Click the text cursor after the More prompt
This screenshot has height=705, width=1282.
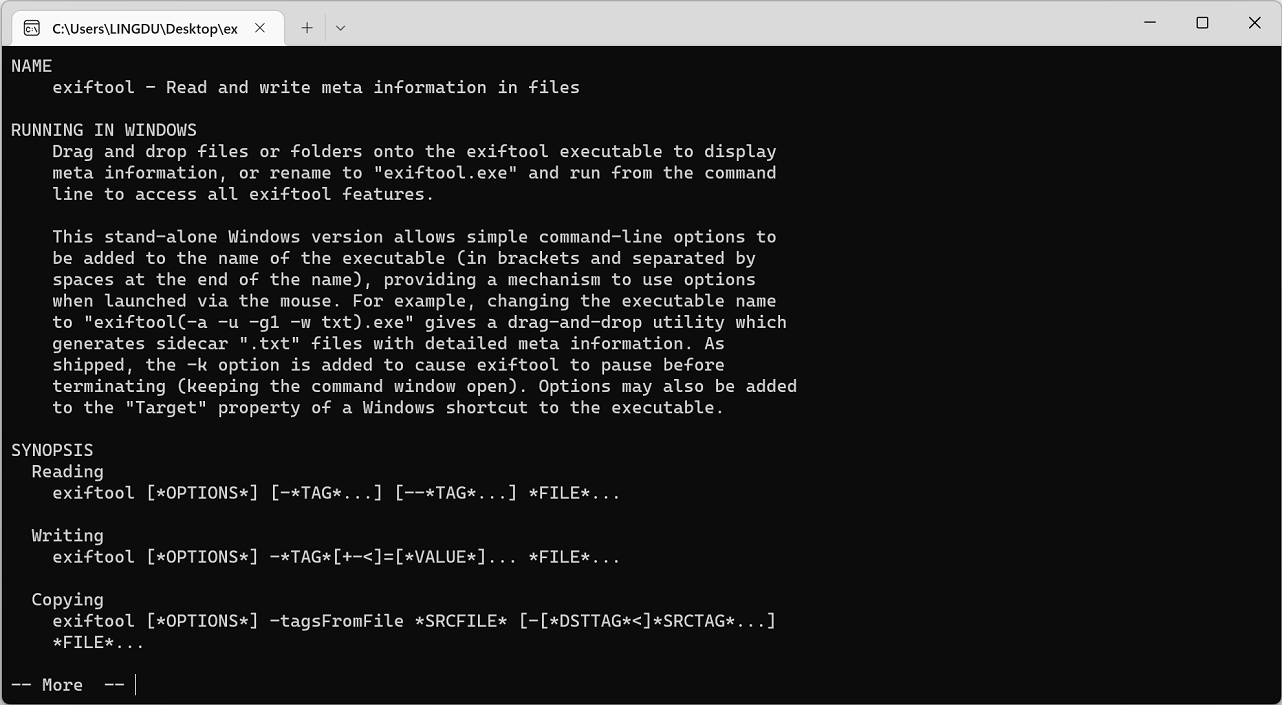(135, 685)
